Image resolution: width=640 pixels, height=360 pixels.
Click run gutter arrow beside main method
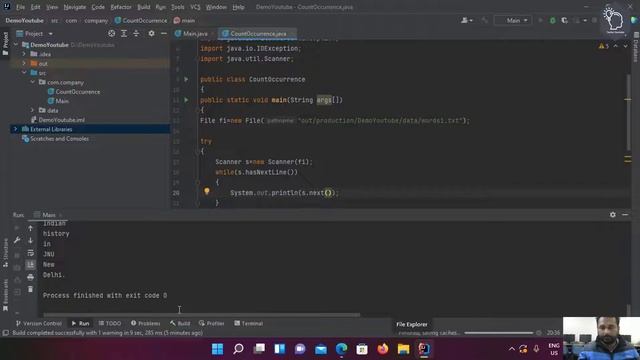(x=186, y=100)
